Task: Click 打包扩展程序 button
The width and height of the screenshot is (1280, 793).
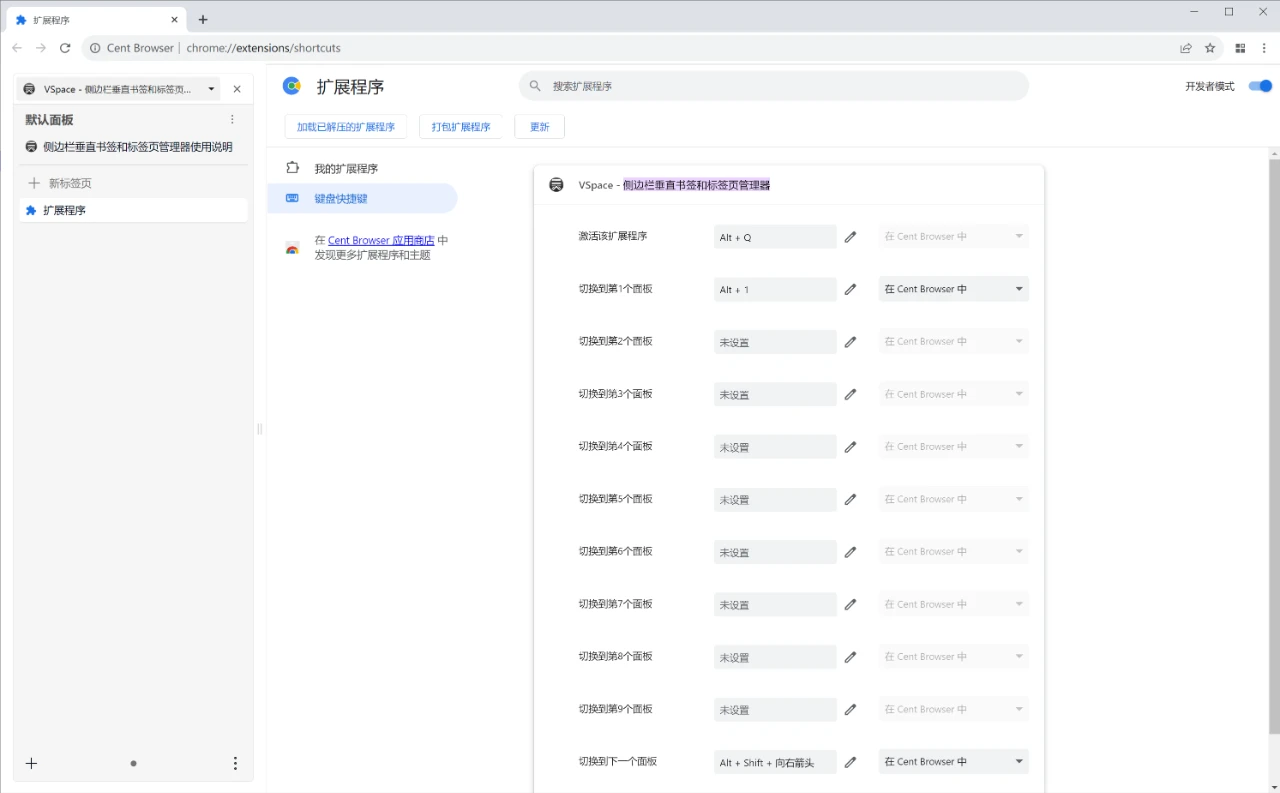Action: point(461,127)
